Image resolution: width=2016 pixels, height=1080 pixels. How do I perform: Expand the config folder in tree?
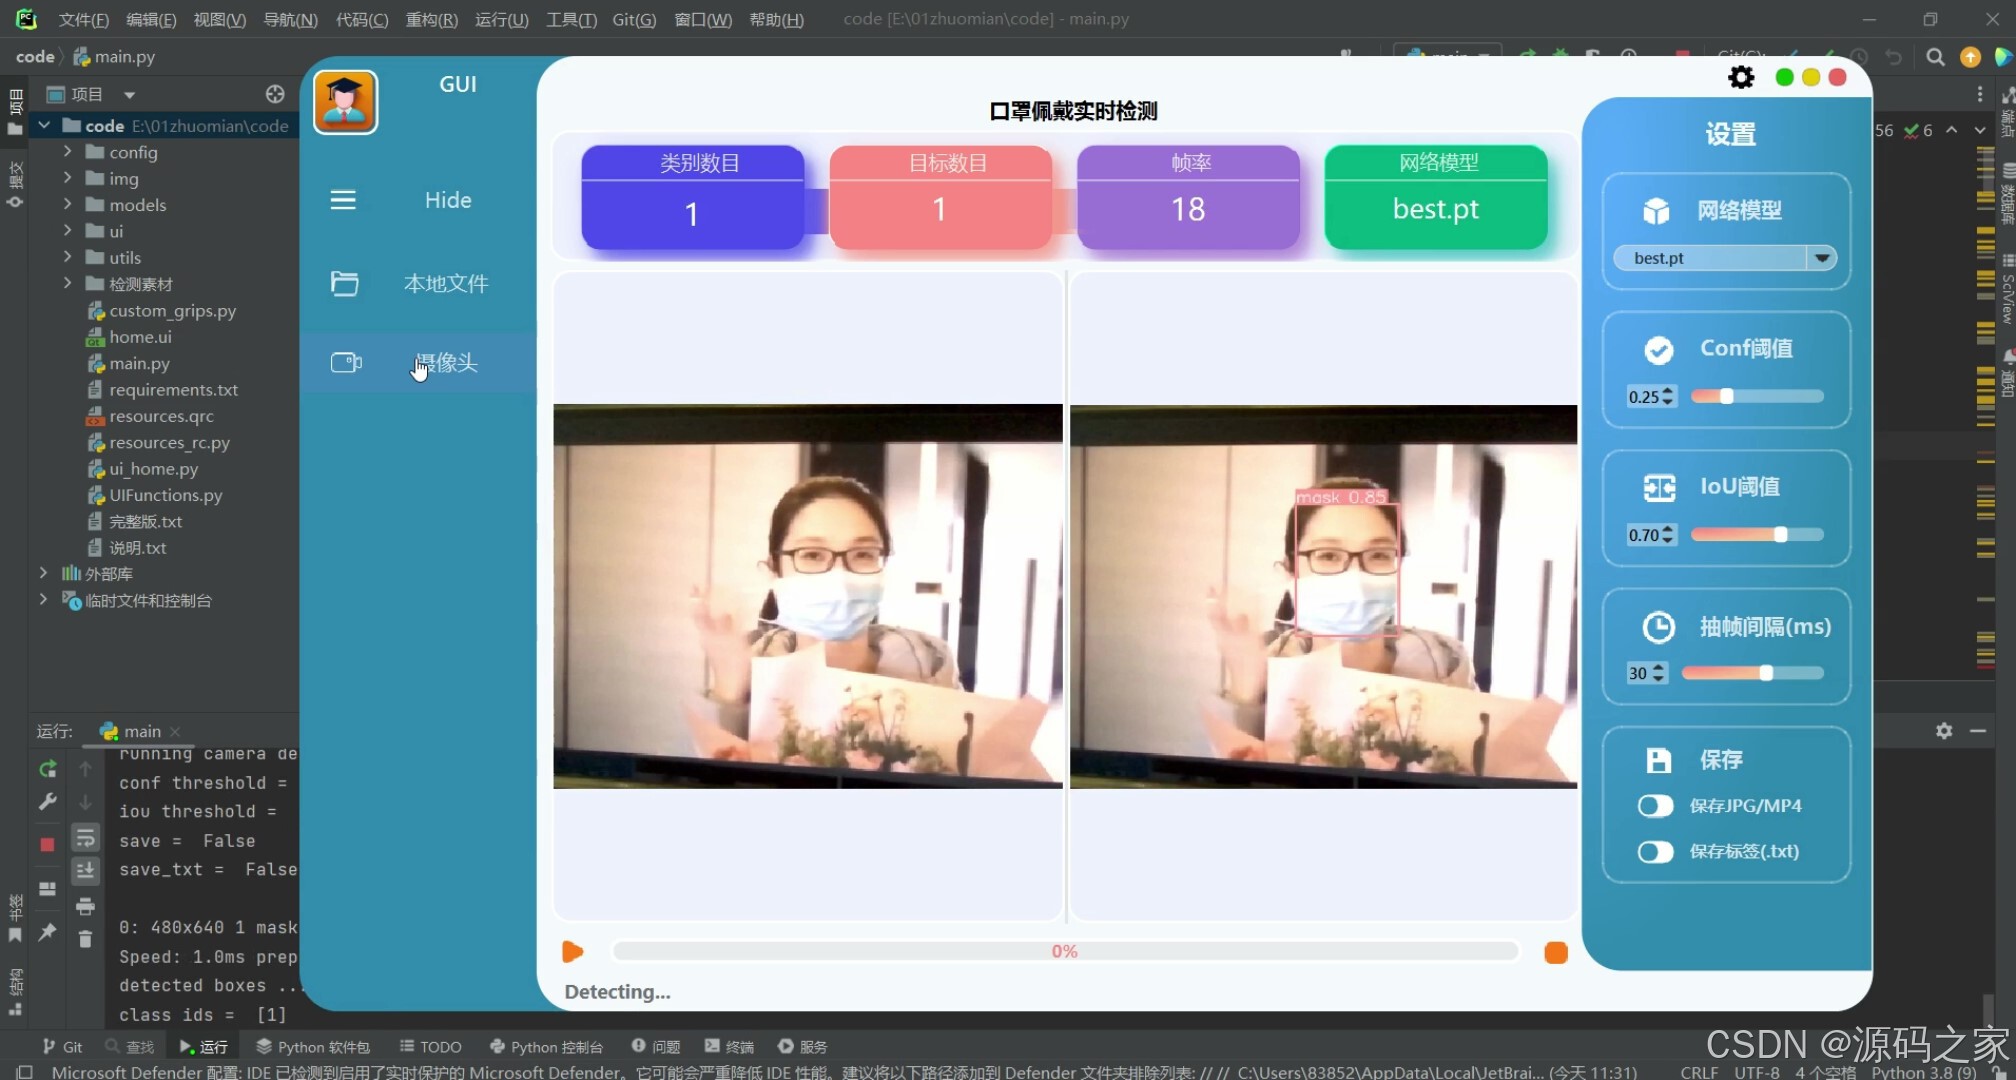(x=67, y=152)
